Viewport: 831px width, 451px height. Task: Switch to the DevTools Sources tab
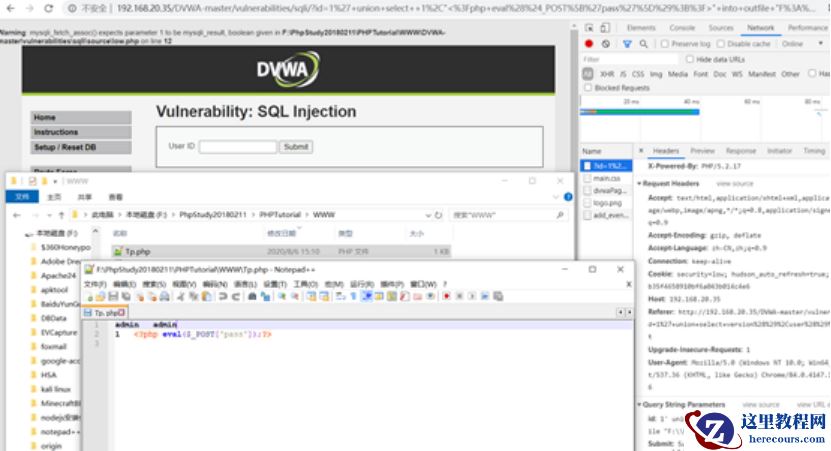coord(721,28)
